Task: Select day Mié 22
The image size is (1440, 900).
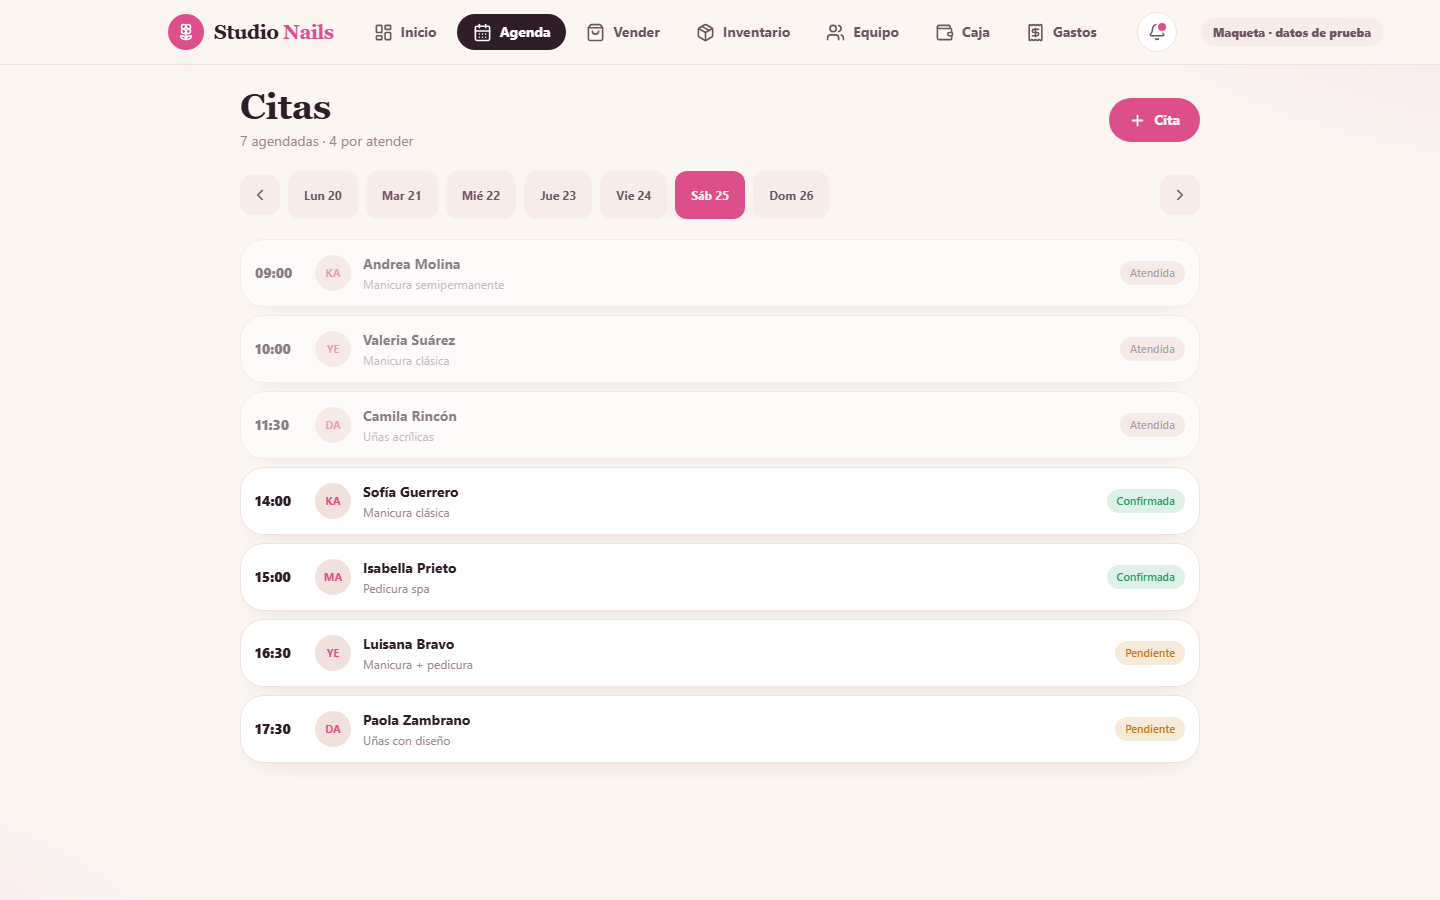Action: (x=481, y=195)
